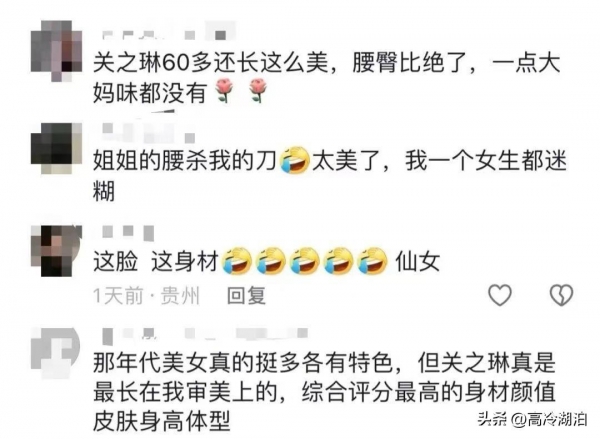This screenshot has height=439, width=600.
Task: Click laughing emoji after 姐姐的腰杀我的刀
Action: coord(295,160)
